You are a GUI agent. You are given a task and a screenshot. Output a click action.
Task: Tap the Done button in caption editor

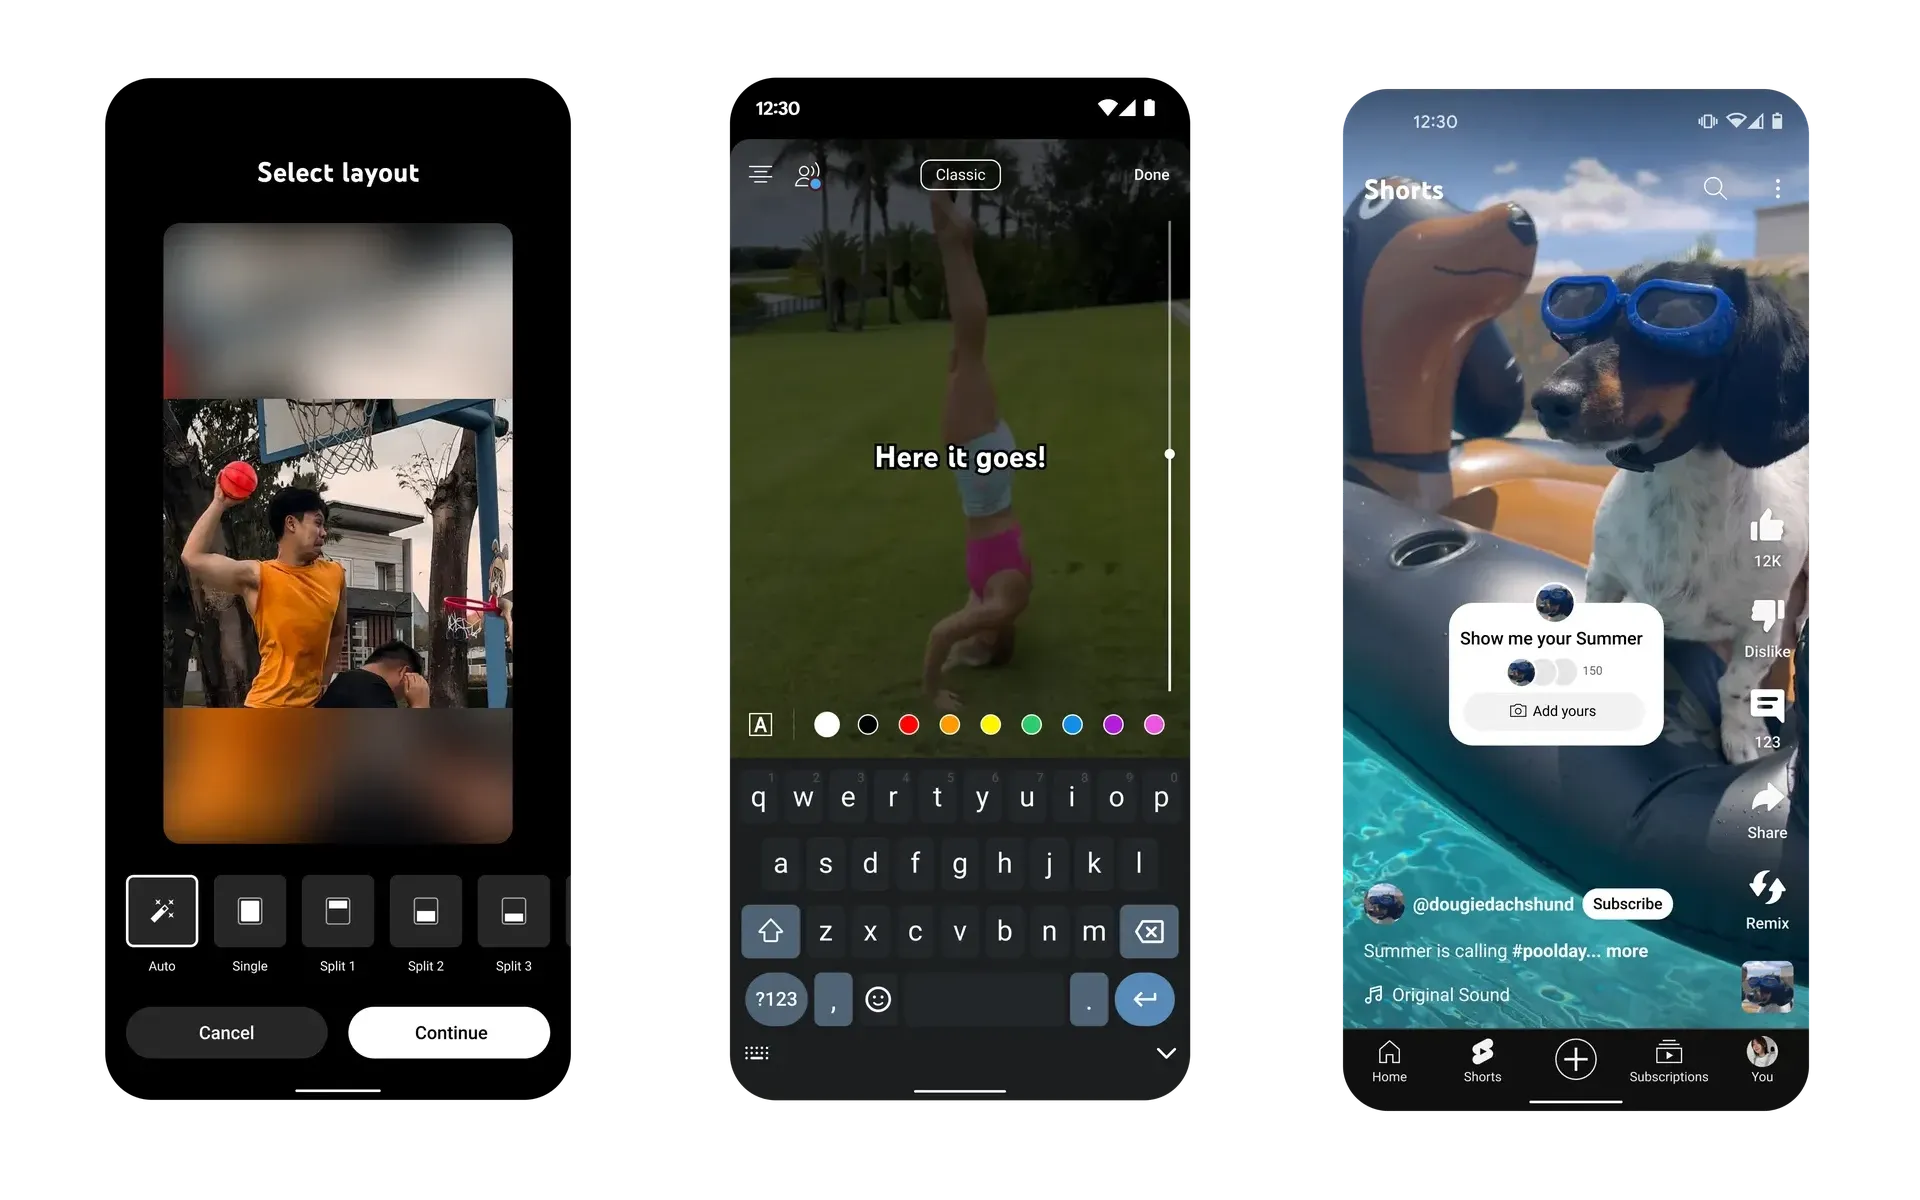point(1150,173)
